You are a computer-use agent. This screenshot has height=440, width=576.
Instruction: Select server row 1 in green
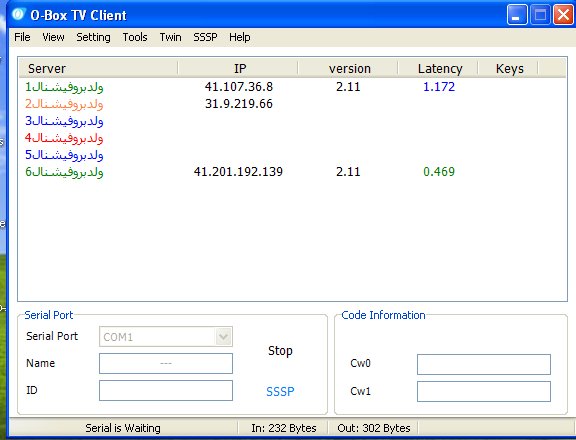64,87
